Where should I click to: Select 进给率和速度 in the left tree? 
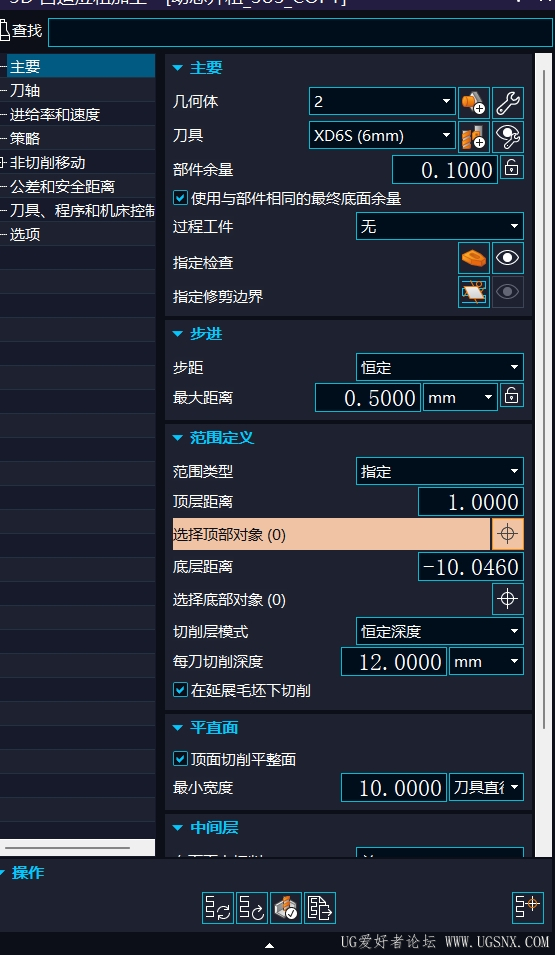click(x=55, y=115)
